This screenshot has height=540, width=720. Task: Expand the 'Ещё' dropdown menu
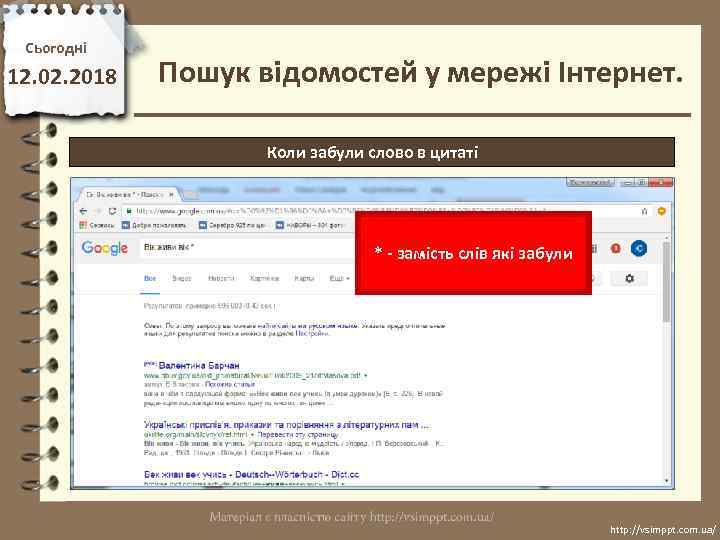[339, 278]
